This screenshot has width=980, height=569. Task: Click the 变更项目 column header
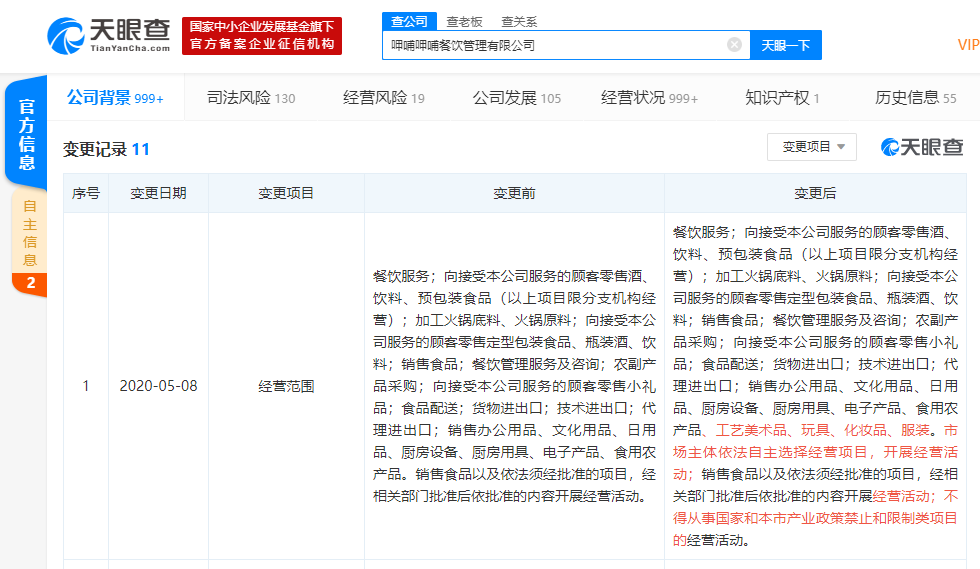pos(286,193)
